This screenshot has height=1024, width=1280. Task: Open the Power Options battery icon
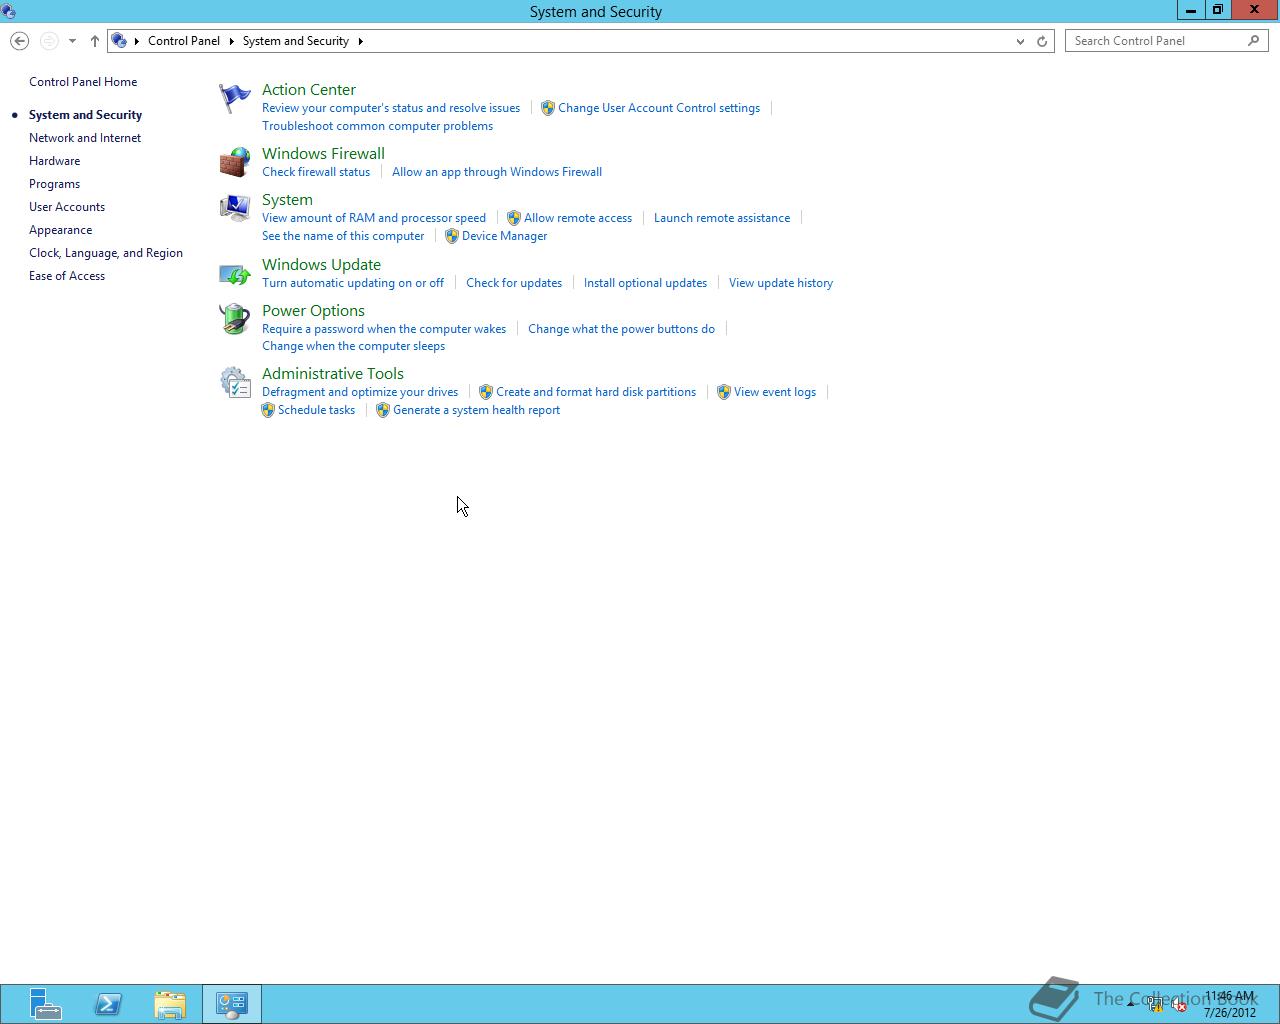tap(235, 319)
